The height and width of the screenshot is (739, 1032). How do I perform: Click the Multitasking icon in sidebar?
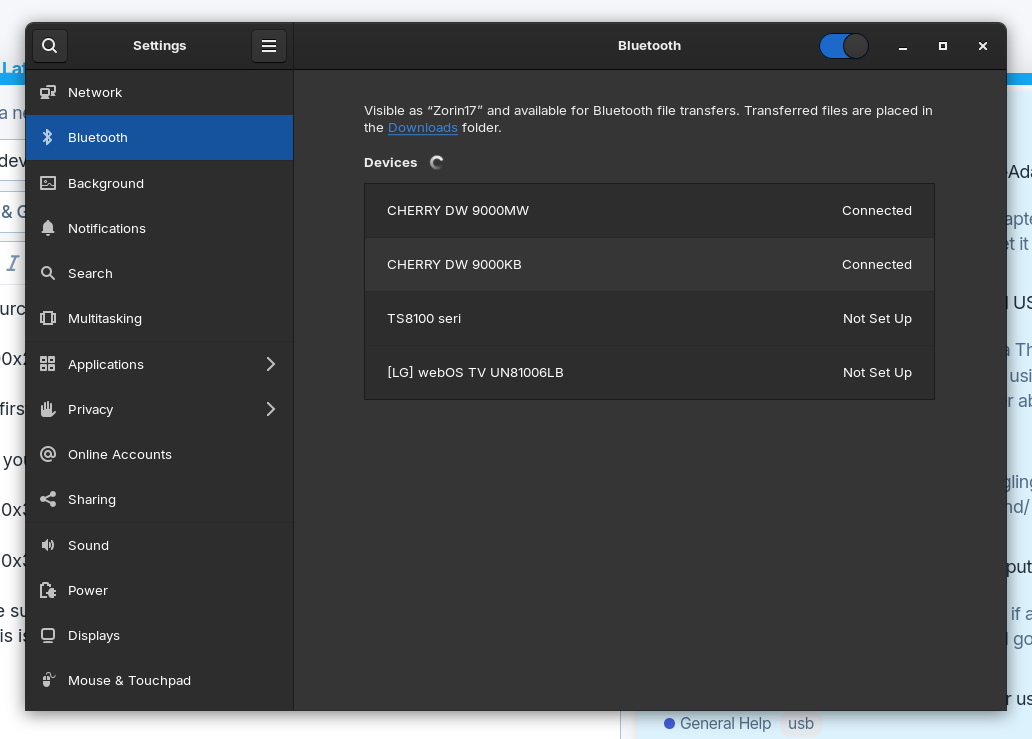pos(48,318)
